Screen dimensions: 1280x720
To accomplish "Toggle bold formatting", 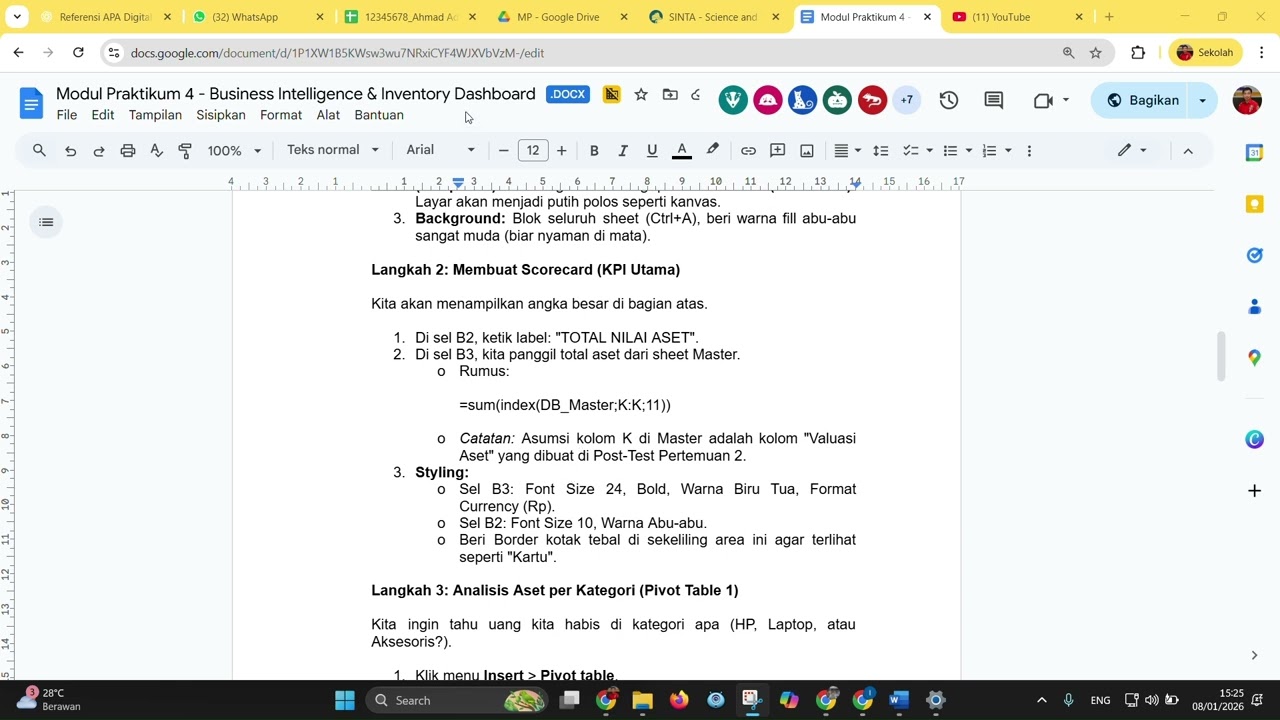I will [x=594, y=150].
